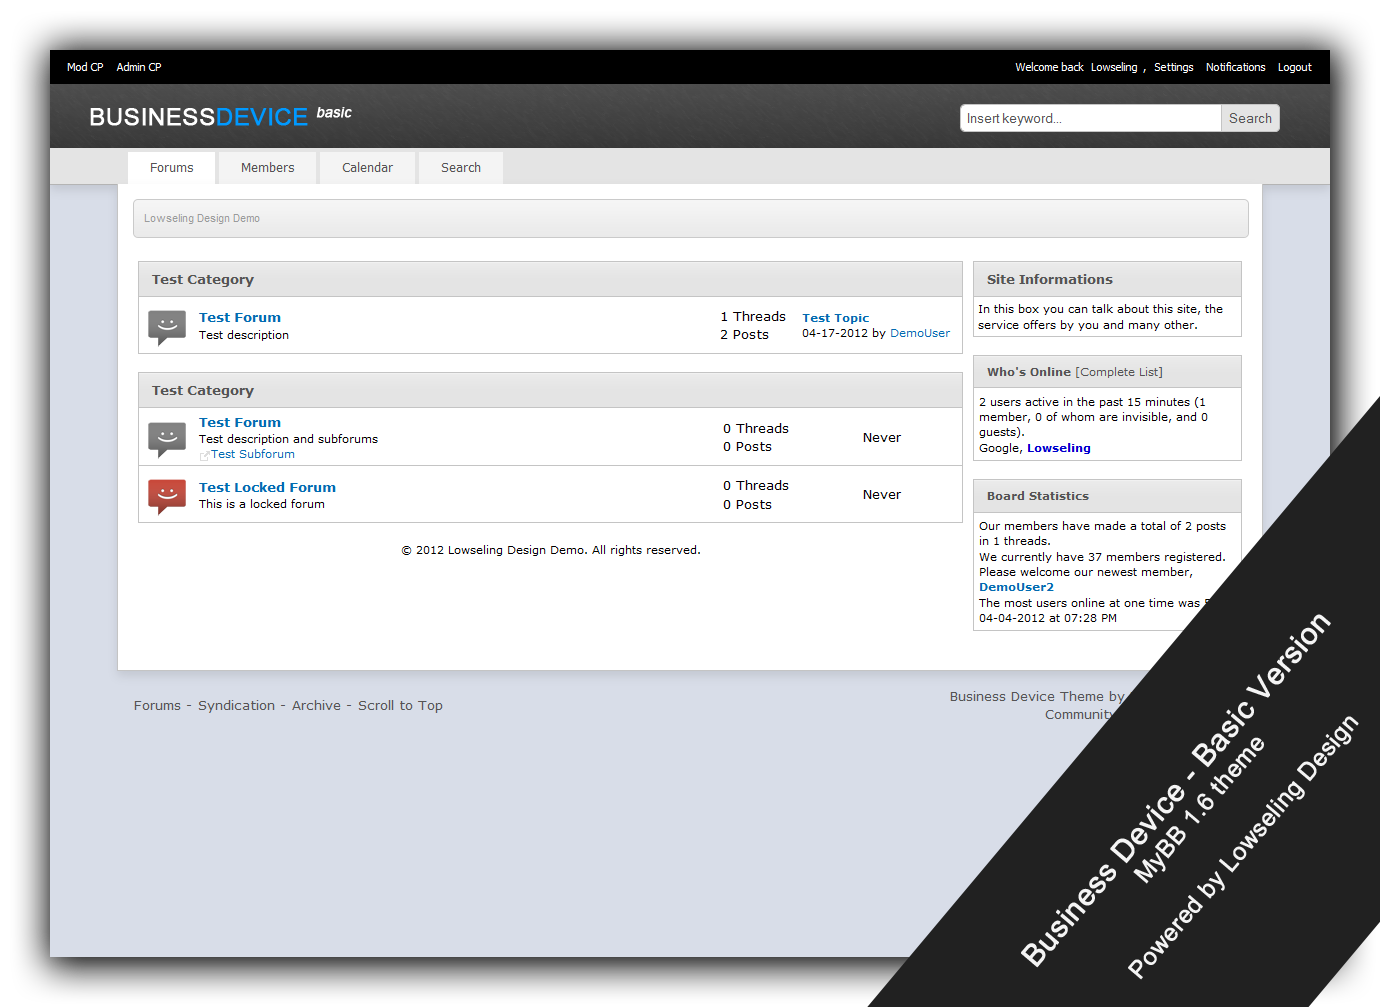Click the forum icon beside Test Subforum row
Image resolution: width=1380 pixels, height=1007 pixels.
pos(167,438)
